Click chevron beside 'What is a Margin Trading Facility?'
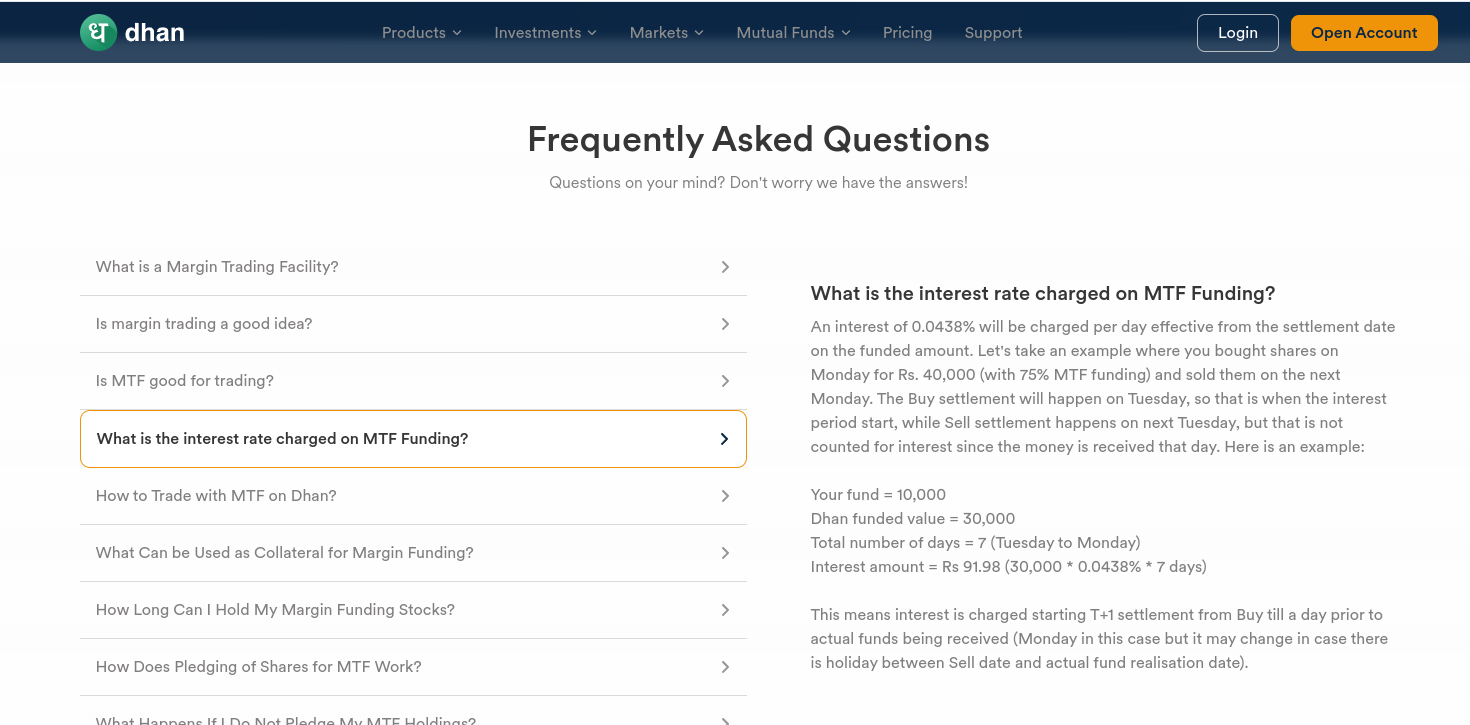Image resolution: width=1470 pixels, height=725 pixels. pos(725,267)
